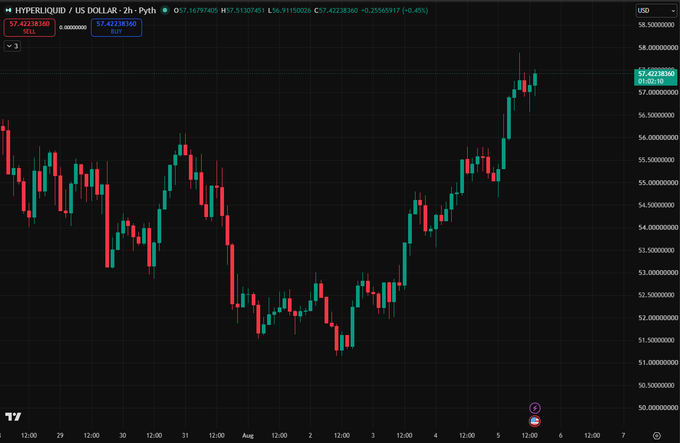Click the 52.00000000 price axis label

click(658, 318)
